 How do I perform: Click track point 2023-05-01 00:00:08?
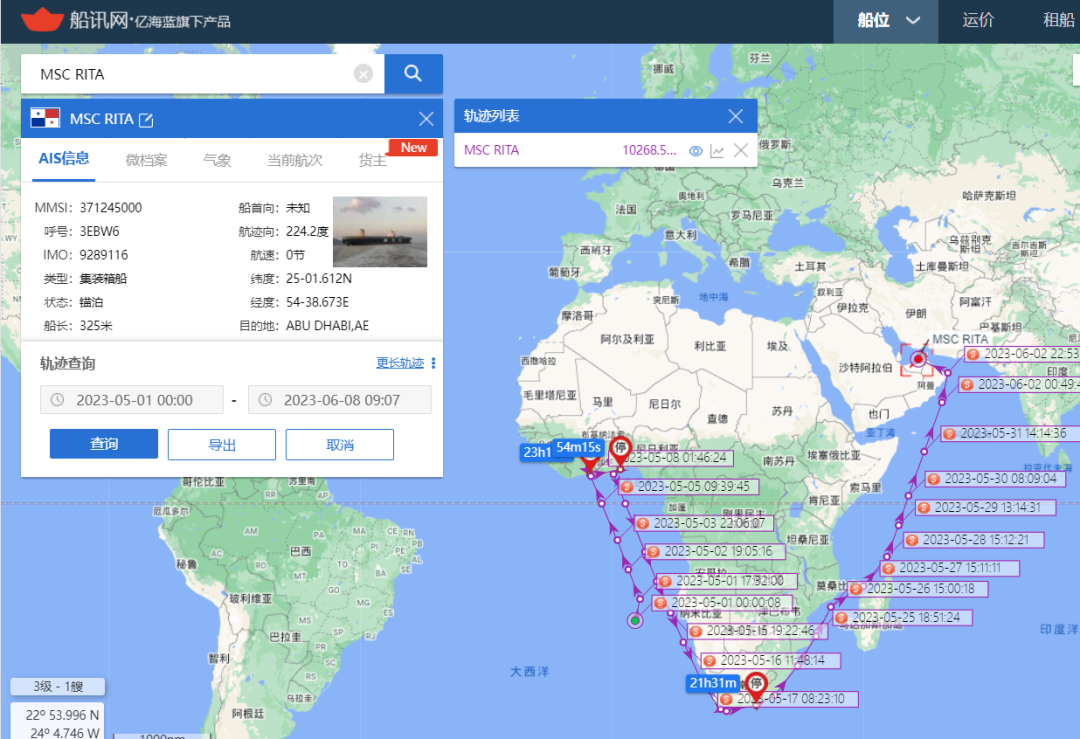722,603
